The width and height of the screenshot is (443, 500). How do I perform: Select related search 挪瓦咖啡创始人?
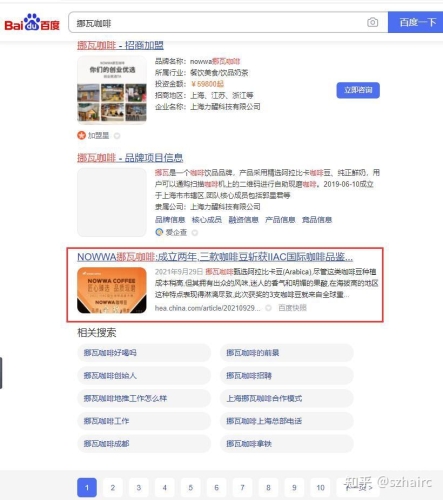(144, 376)
